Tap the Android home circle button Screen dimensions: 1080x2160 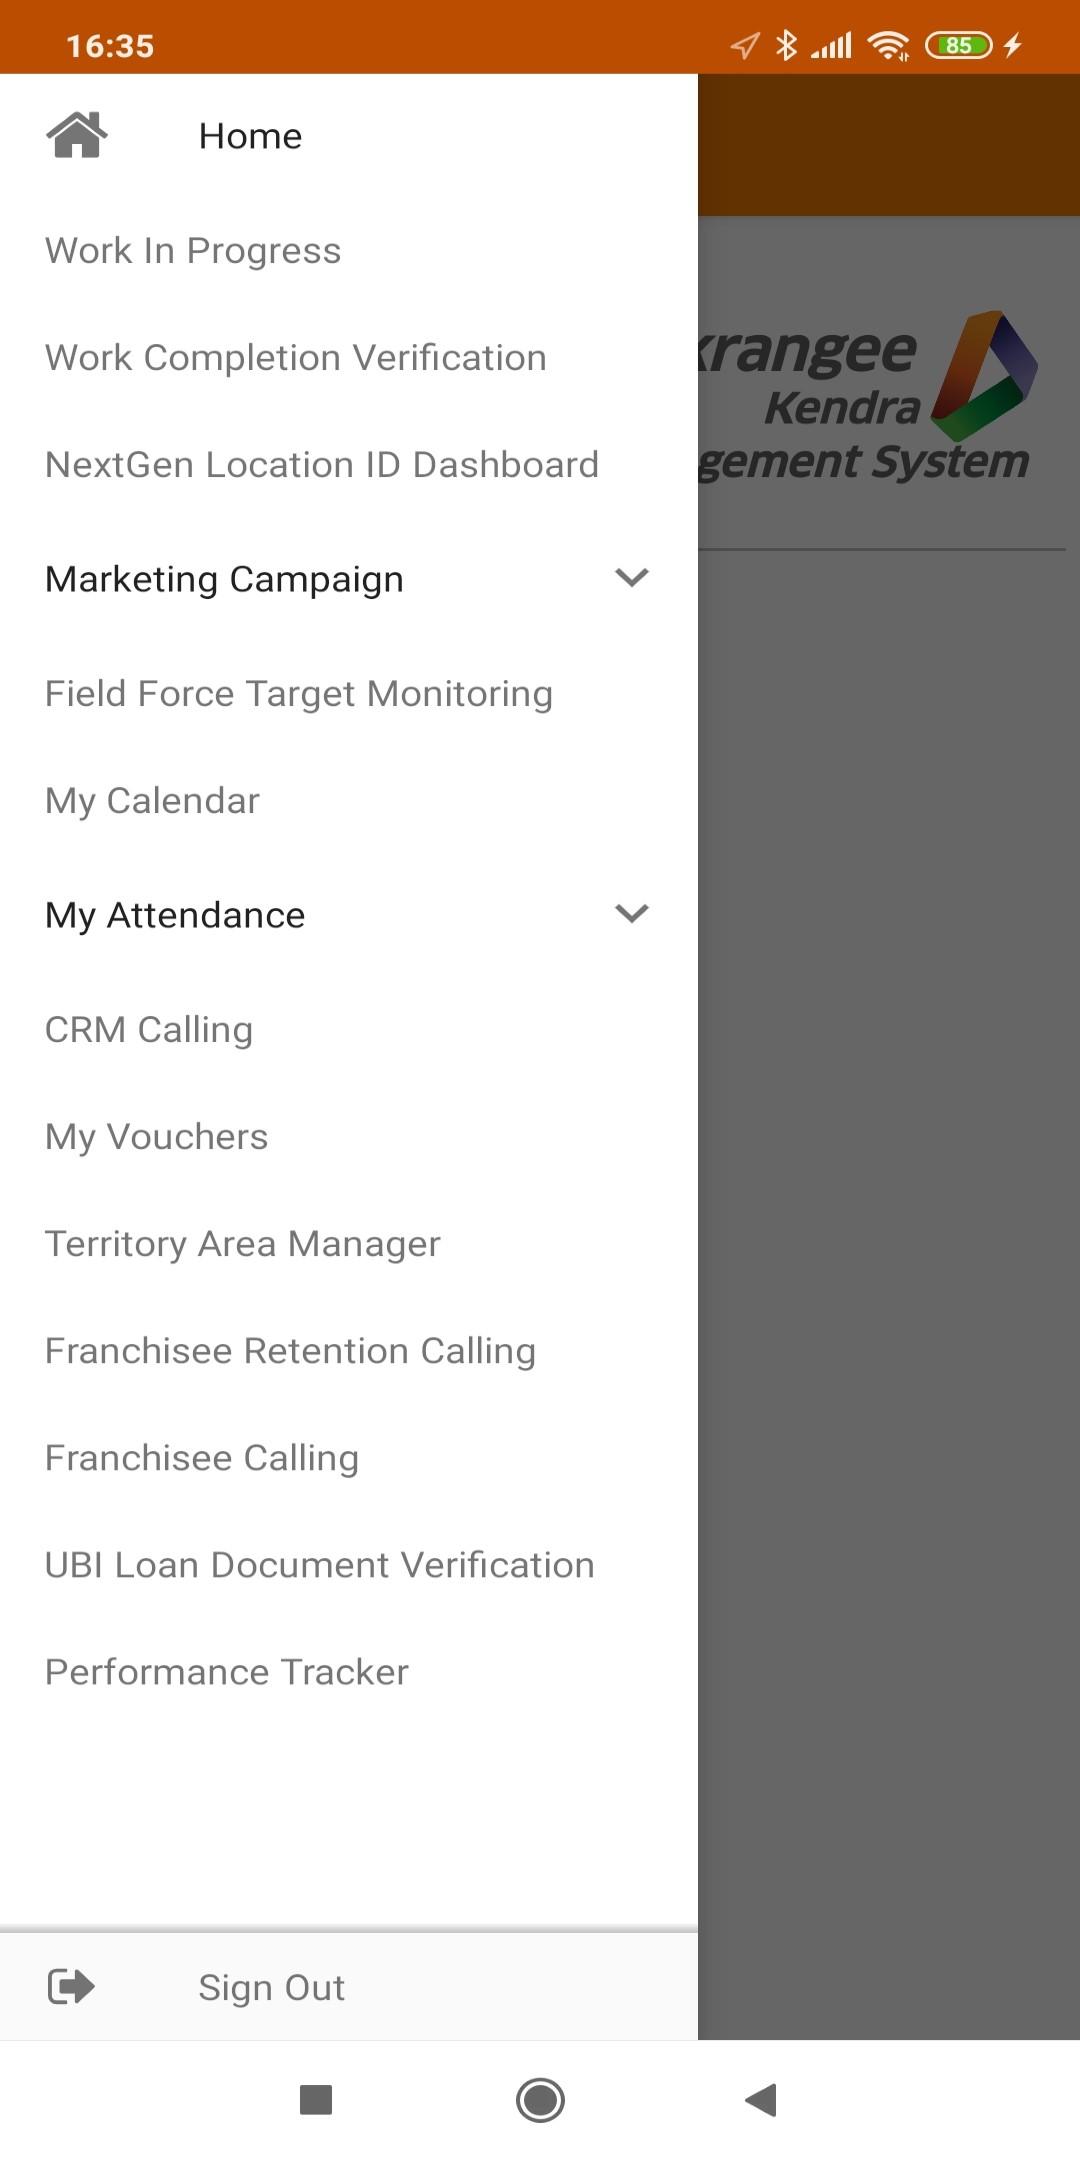(540, 2099)
